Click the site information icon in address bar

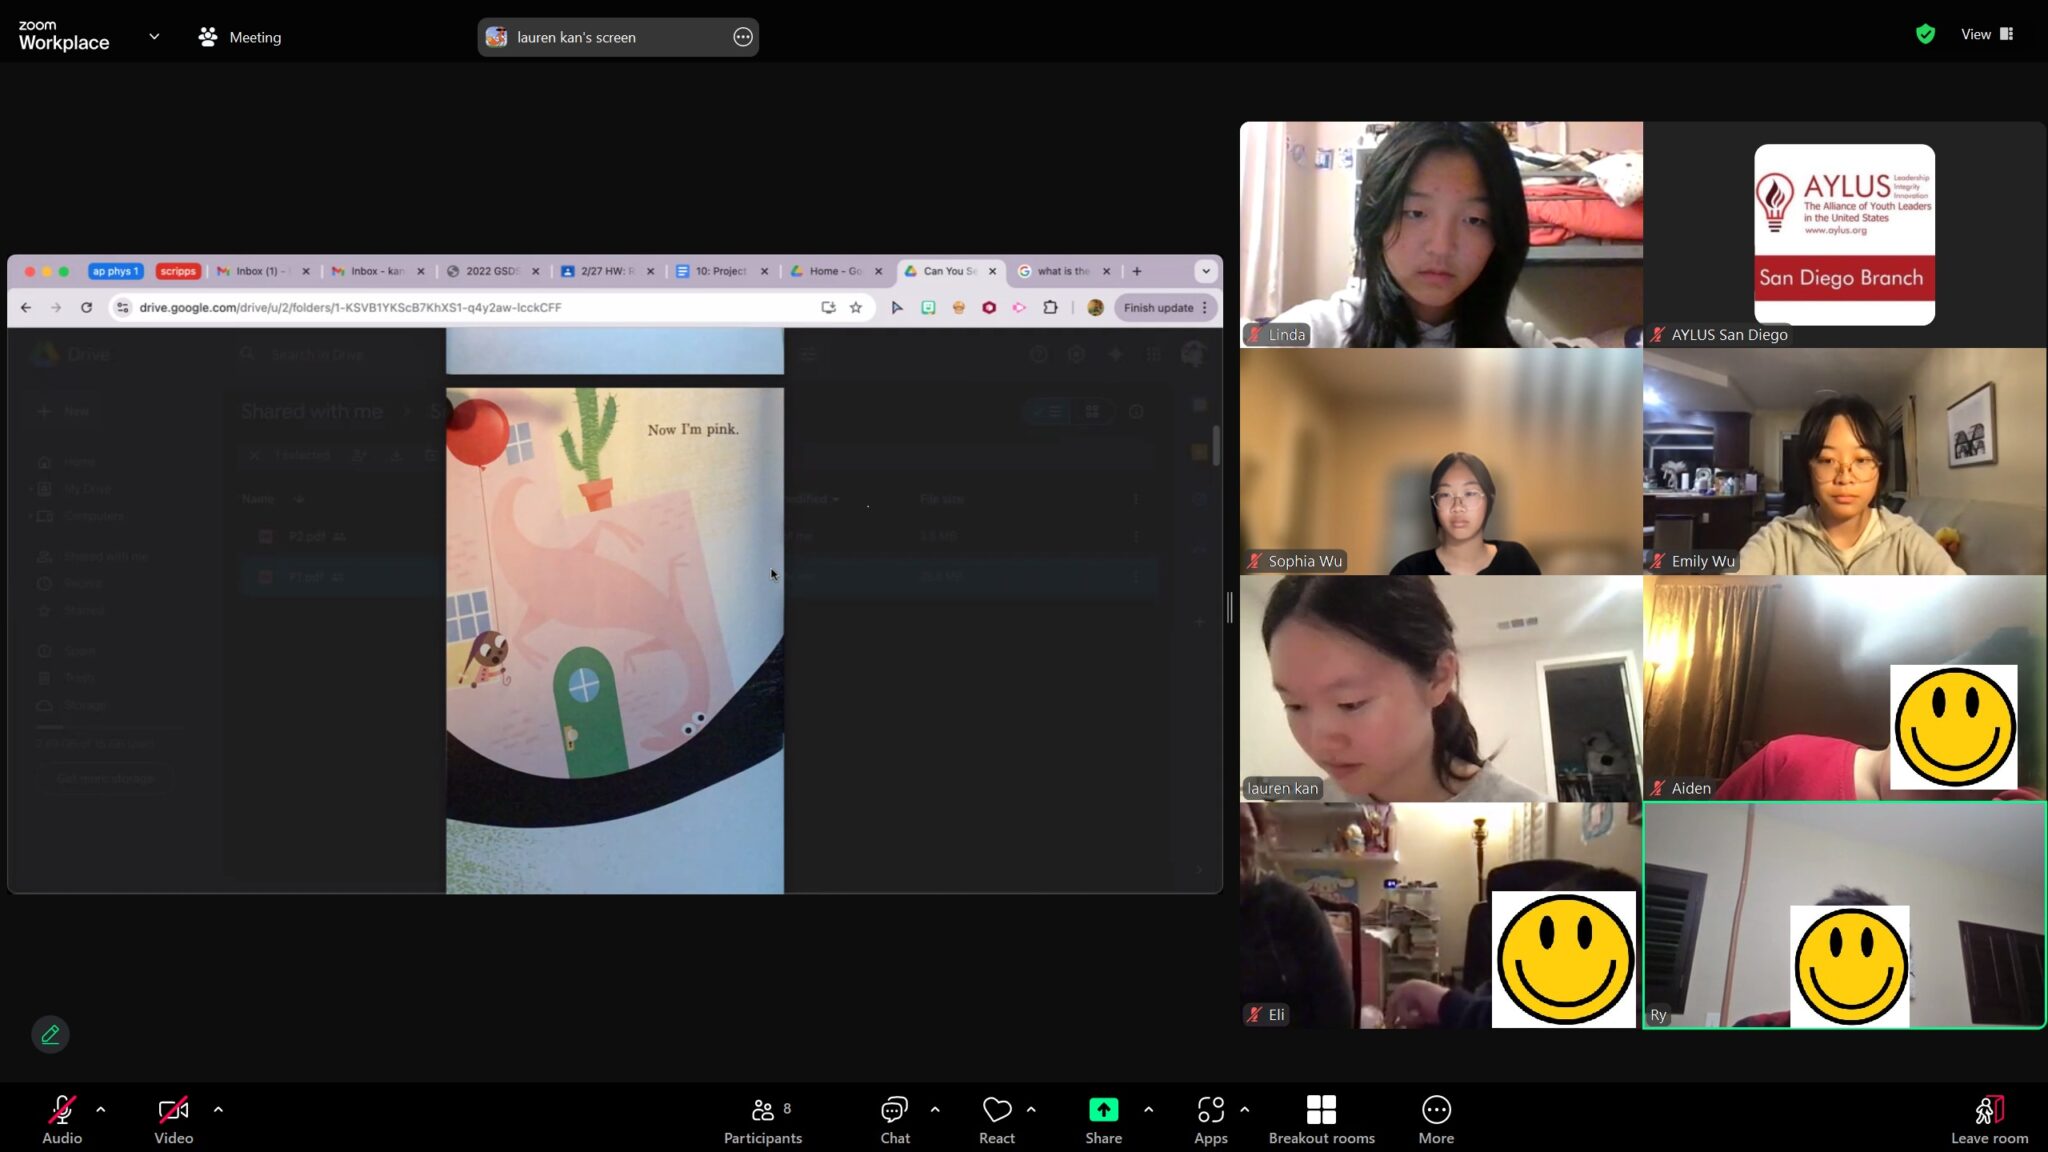(x=122, y=308)
